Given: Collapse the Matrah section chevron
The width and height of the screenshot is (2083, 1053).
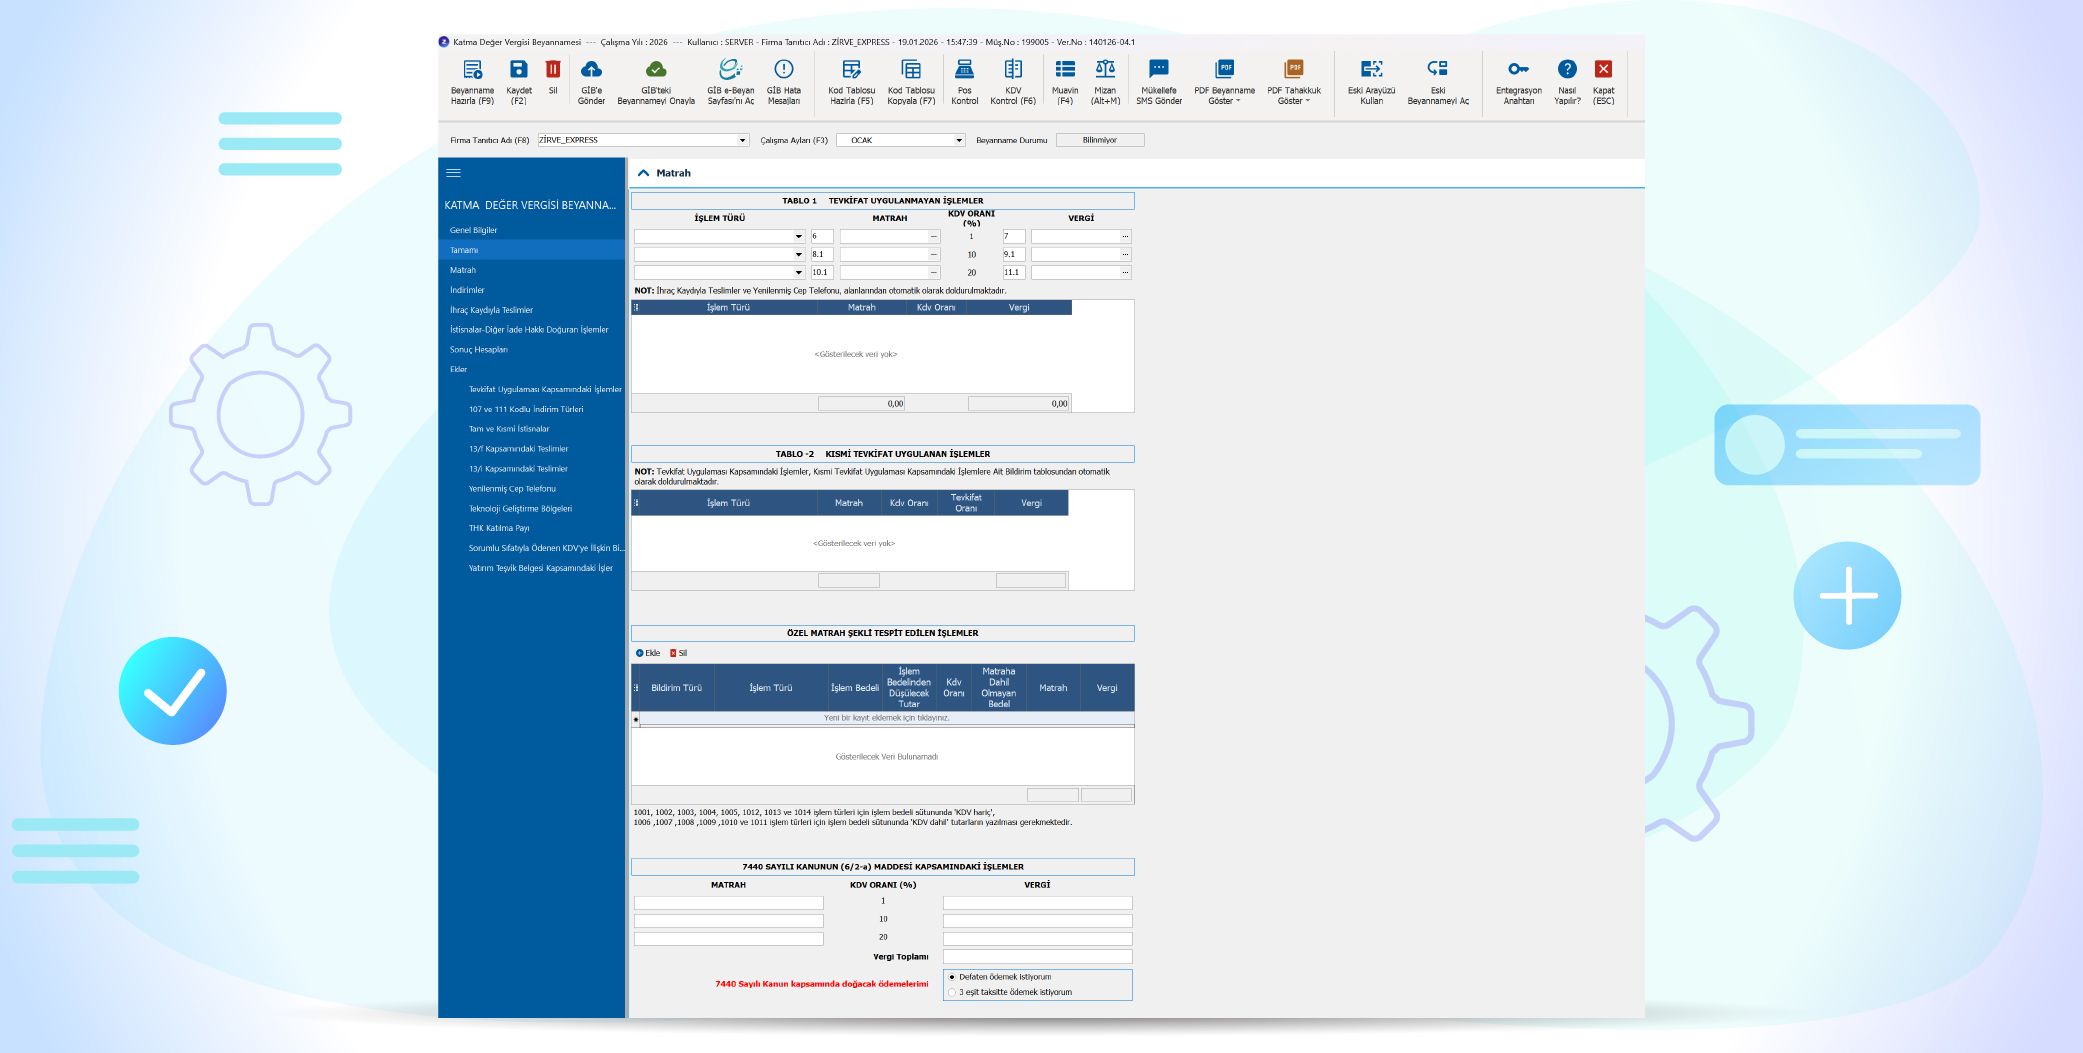Looking at the screenshot, I should coord(643,173).
